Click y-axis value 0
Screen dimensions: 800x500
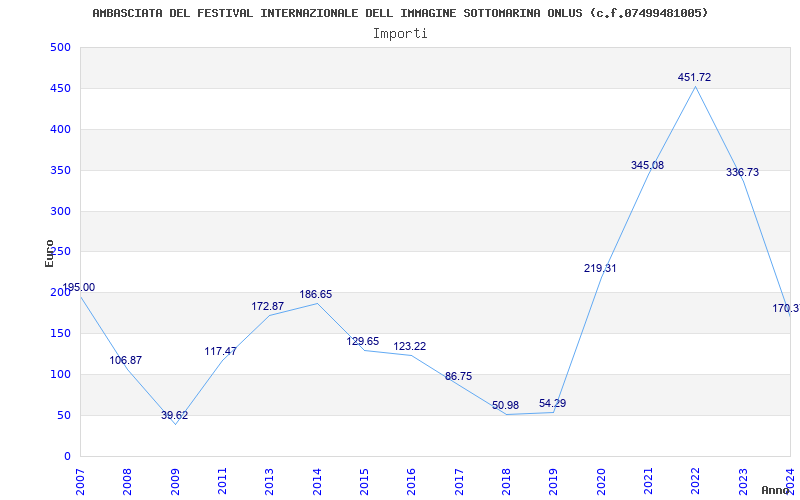coord(67,456)
